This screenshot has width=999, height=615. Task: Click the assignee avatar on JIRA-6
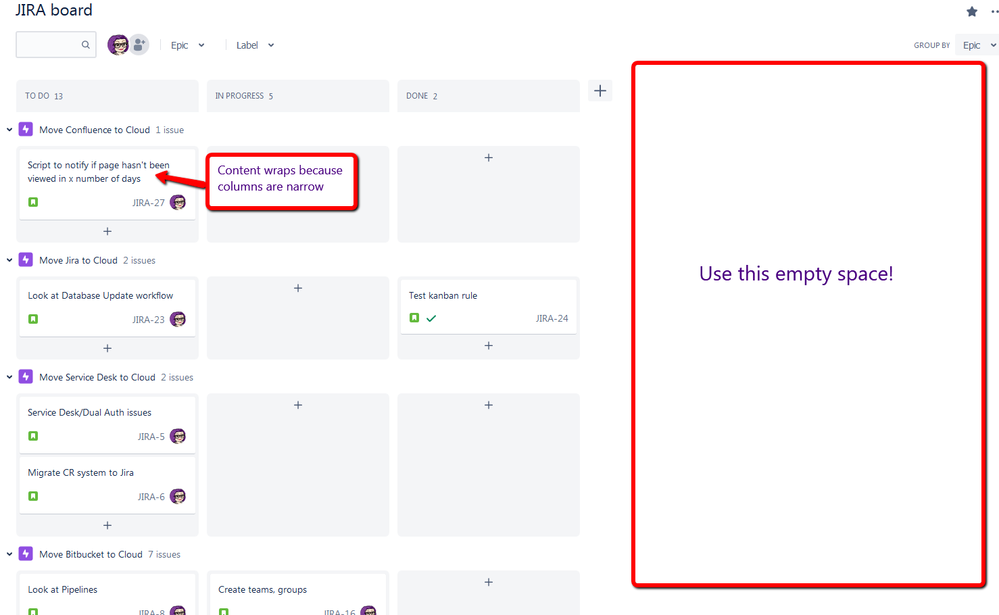point(178,496)
